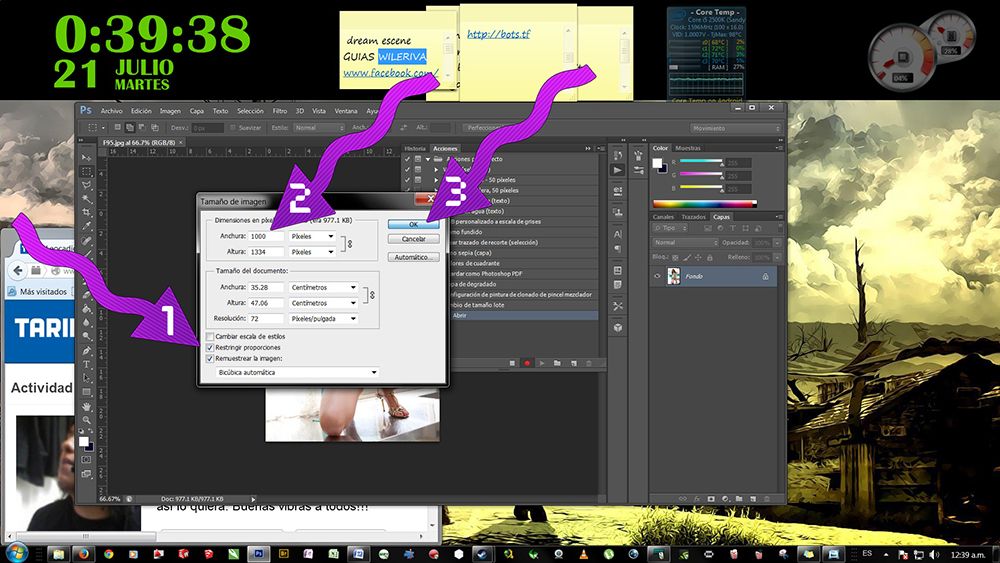This screenshot has width=1000, height=563.
Task: Toggle Cambiar escala de estilos checkbox
Action: click(210, 336)
